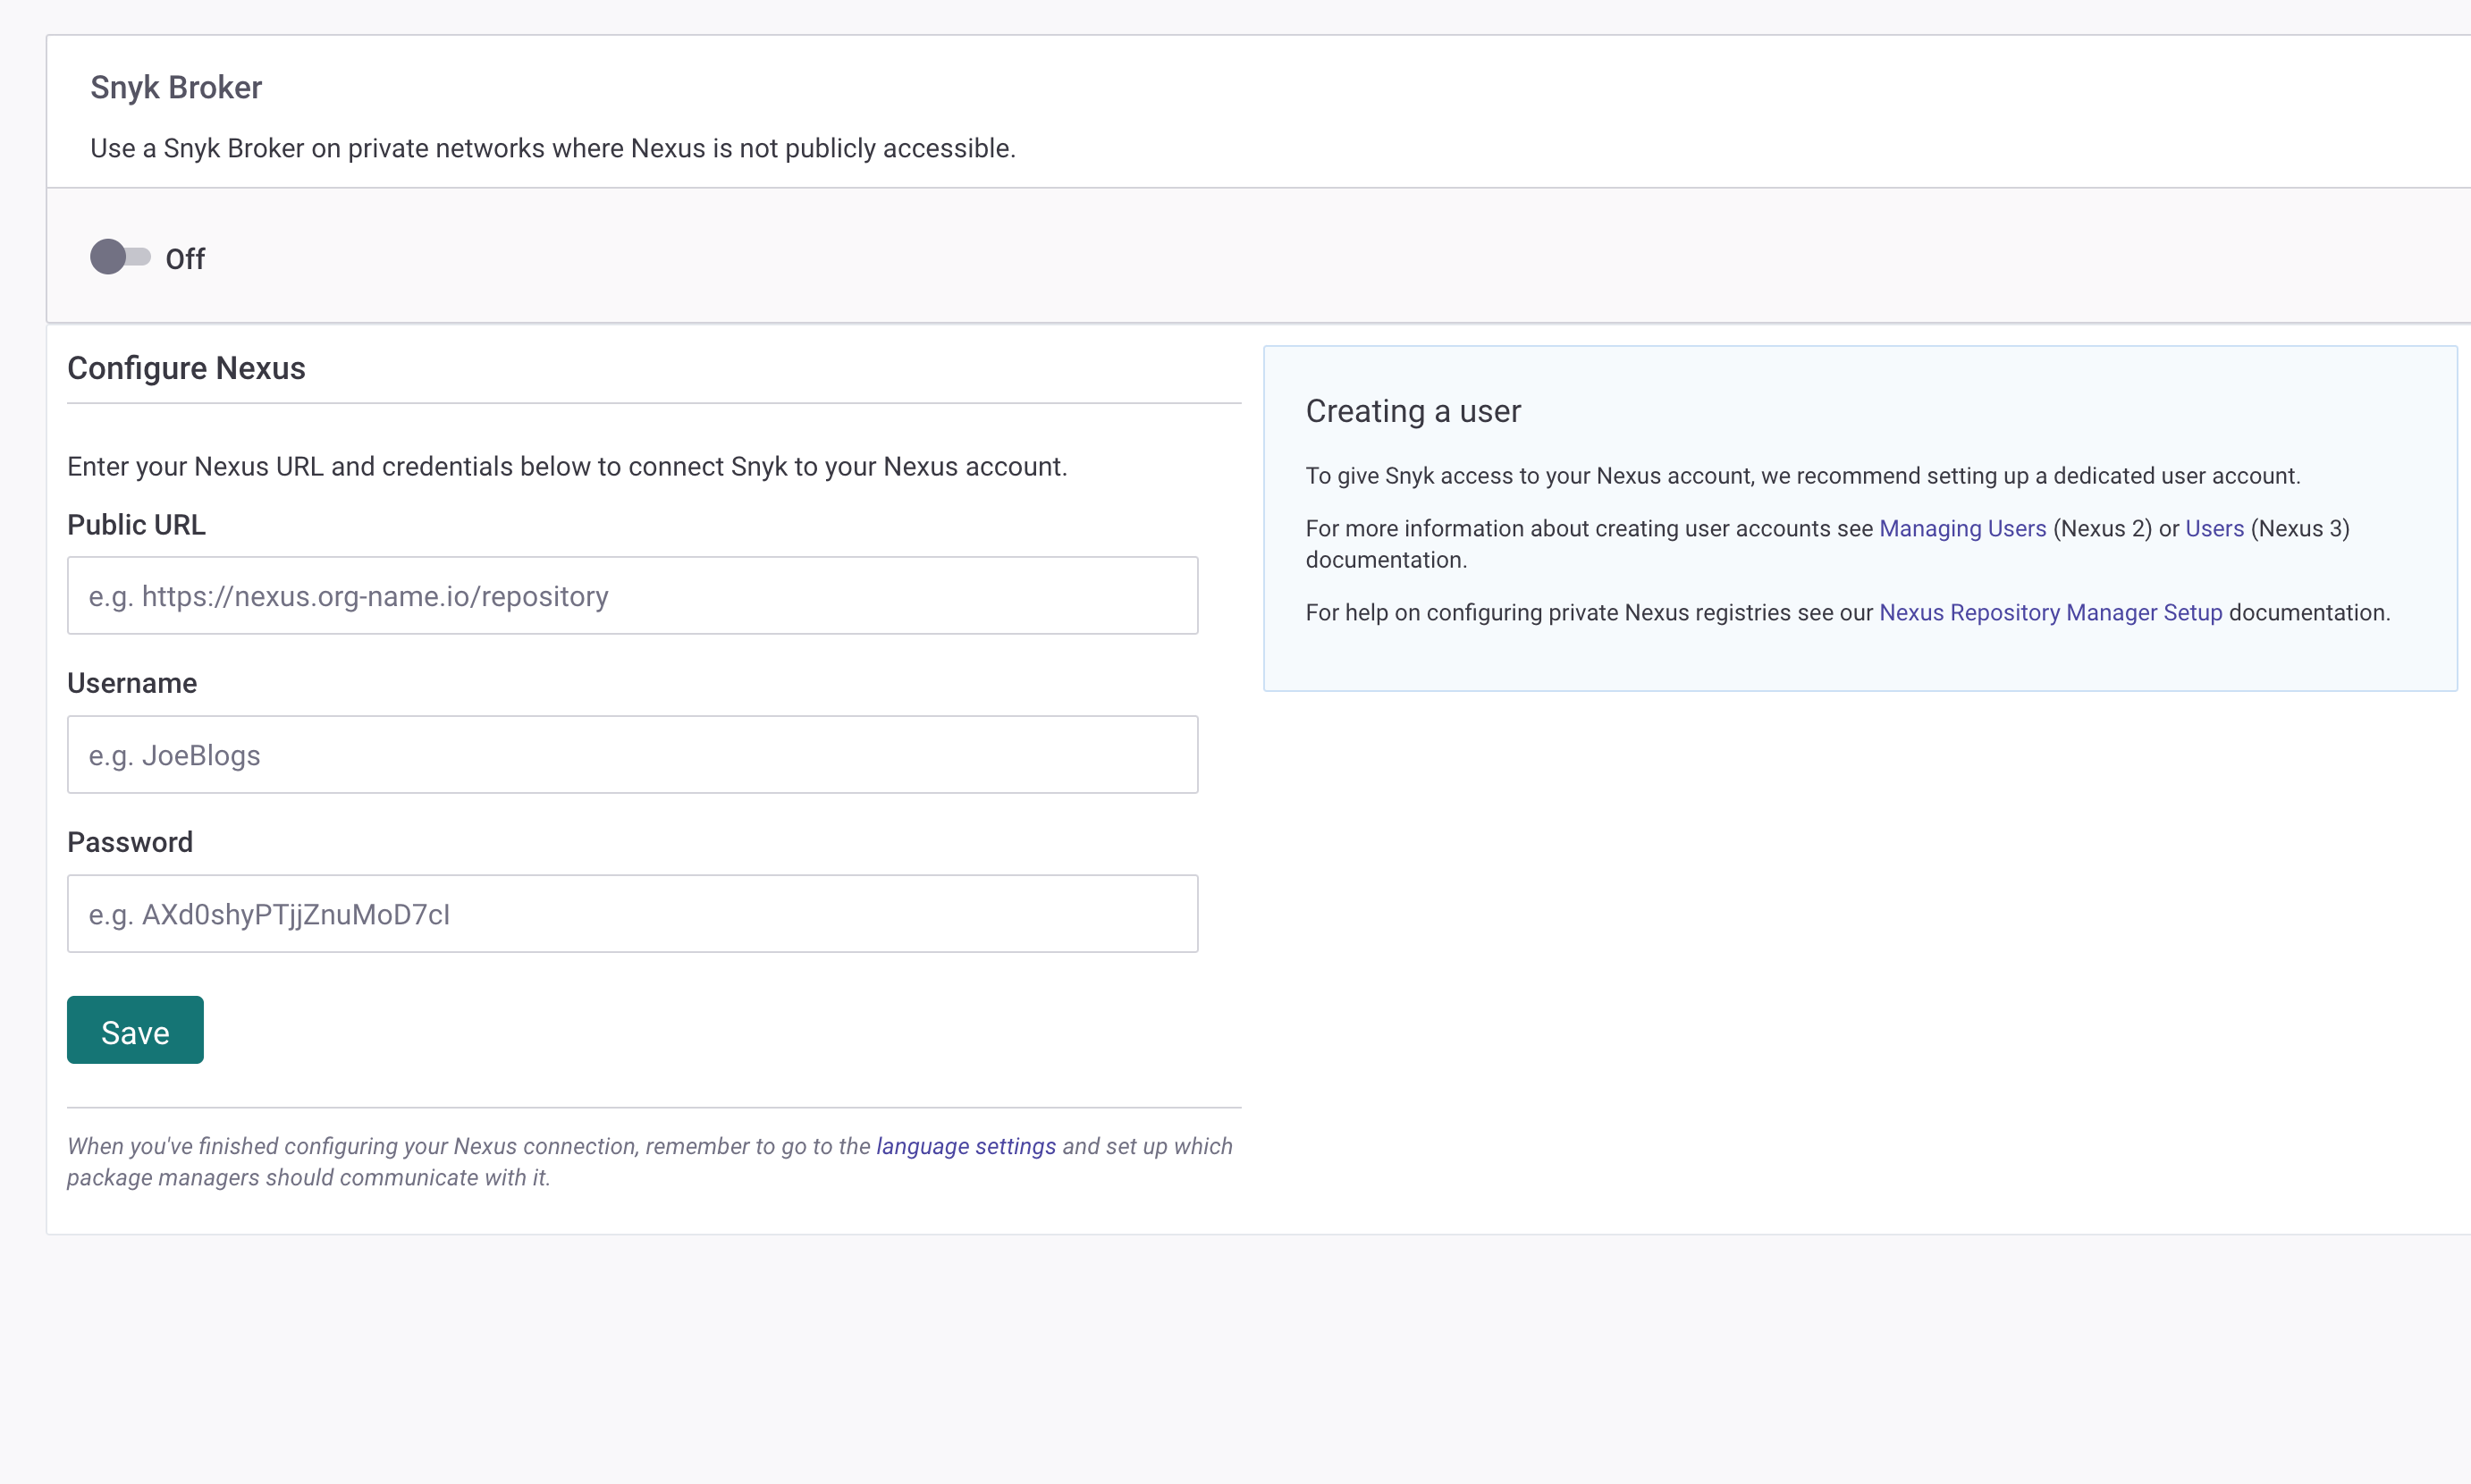The width and height of the screenshot is (2471, 1484).
Task: Click the 'Configure Nexus' heading
Action: (186, 368)
